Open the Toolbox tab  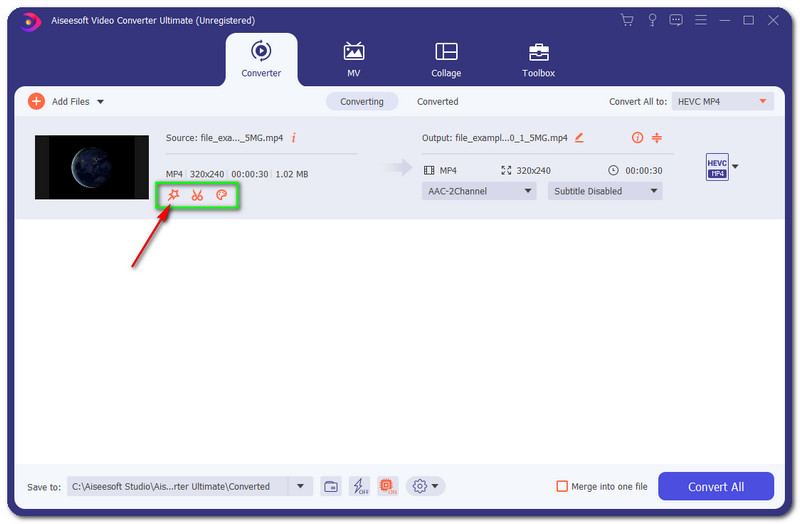(x=538, y=59)
